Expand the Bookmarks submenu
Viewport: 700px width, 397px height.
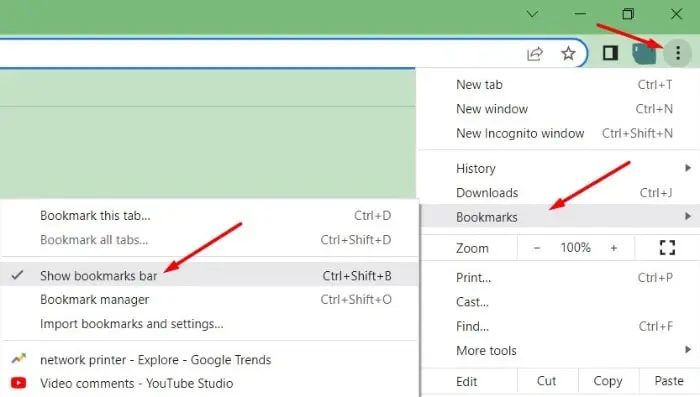[x=560, y=217]
